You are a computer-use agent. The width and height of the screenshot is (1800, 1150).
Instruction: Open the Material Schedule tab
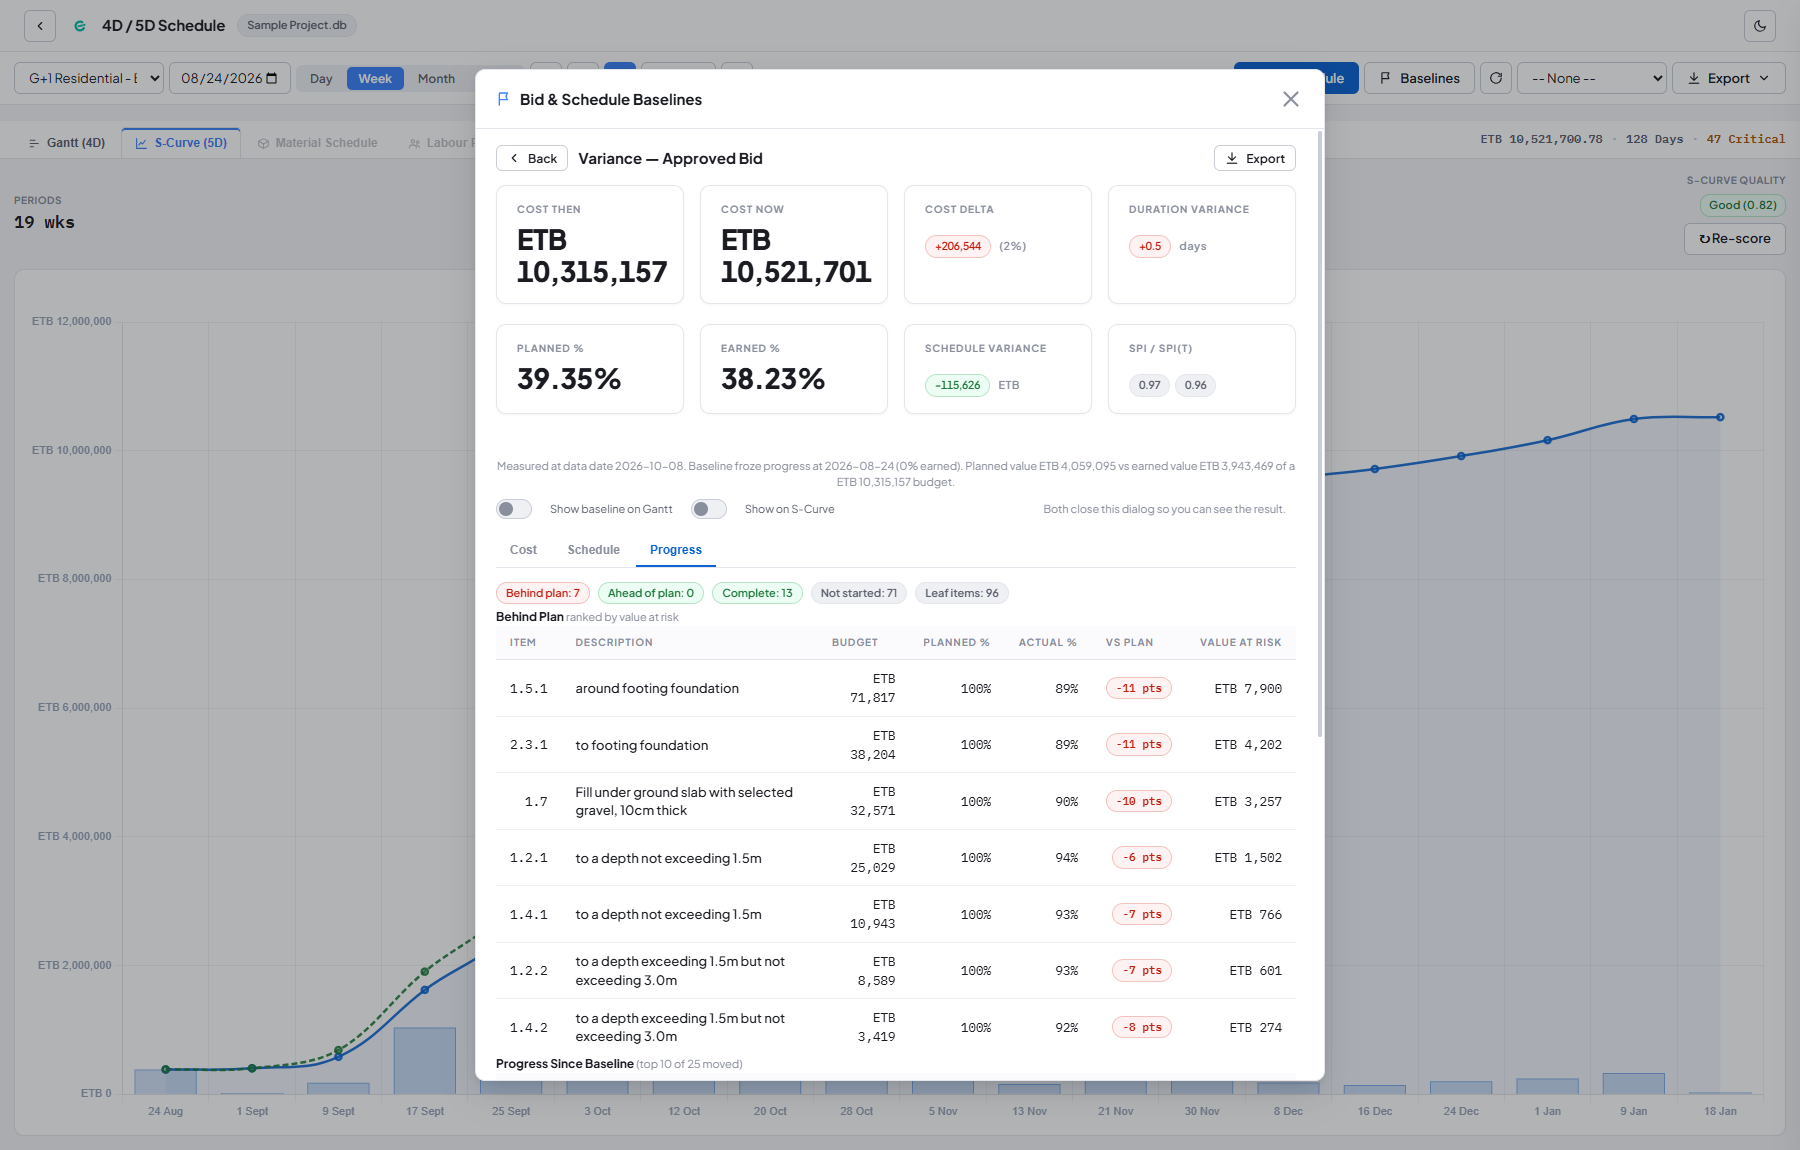pyautogui.click(x=317, y=143)
